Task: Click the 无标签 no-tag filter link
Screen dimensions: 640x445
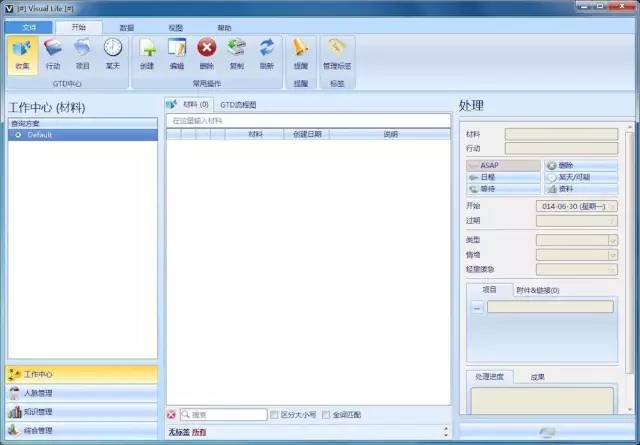Action: (x=179, y=432)
